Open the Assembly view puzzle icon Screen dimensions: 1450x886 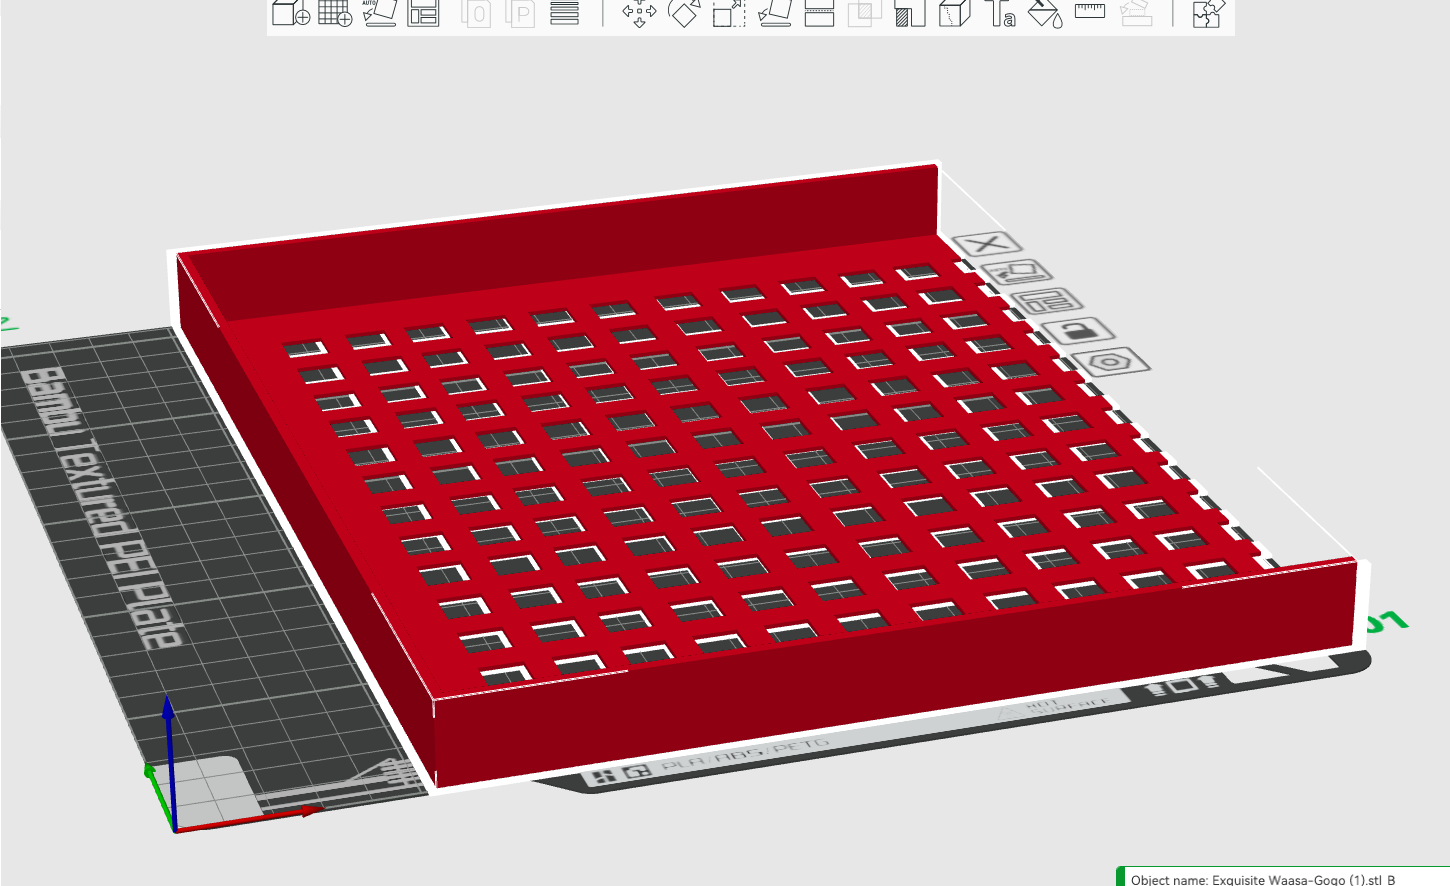(1207, 13)
